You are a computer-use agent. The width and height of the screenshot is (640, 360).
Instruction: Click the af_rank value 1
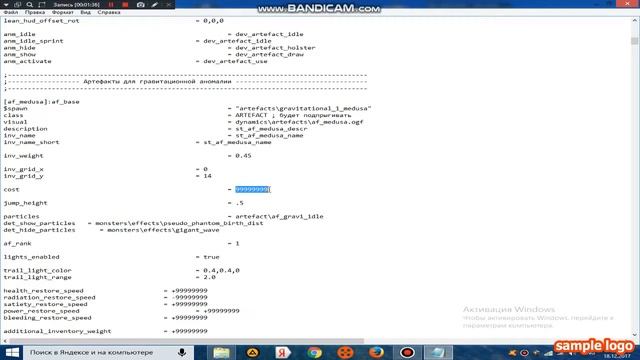[237, 243]
